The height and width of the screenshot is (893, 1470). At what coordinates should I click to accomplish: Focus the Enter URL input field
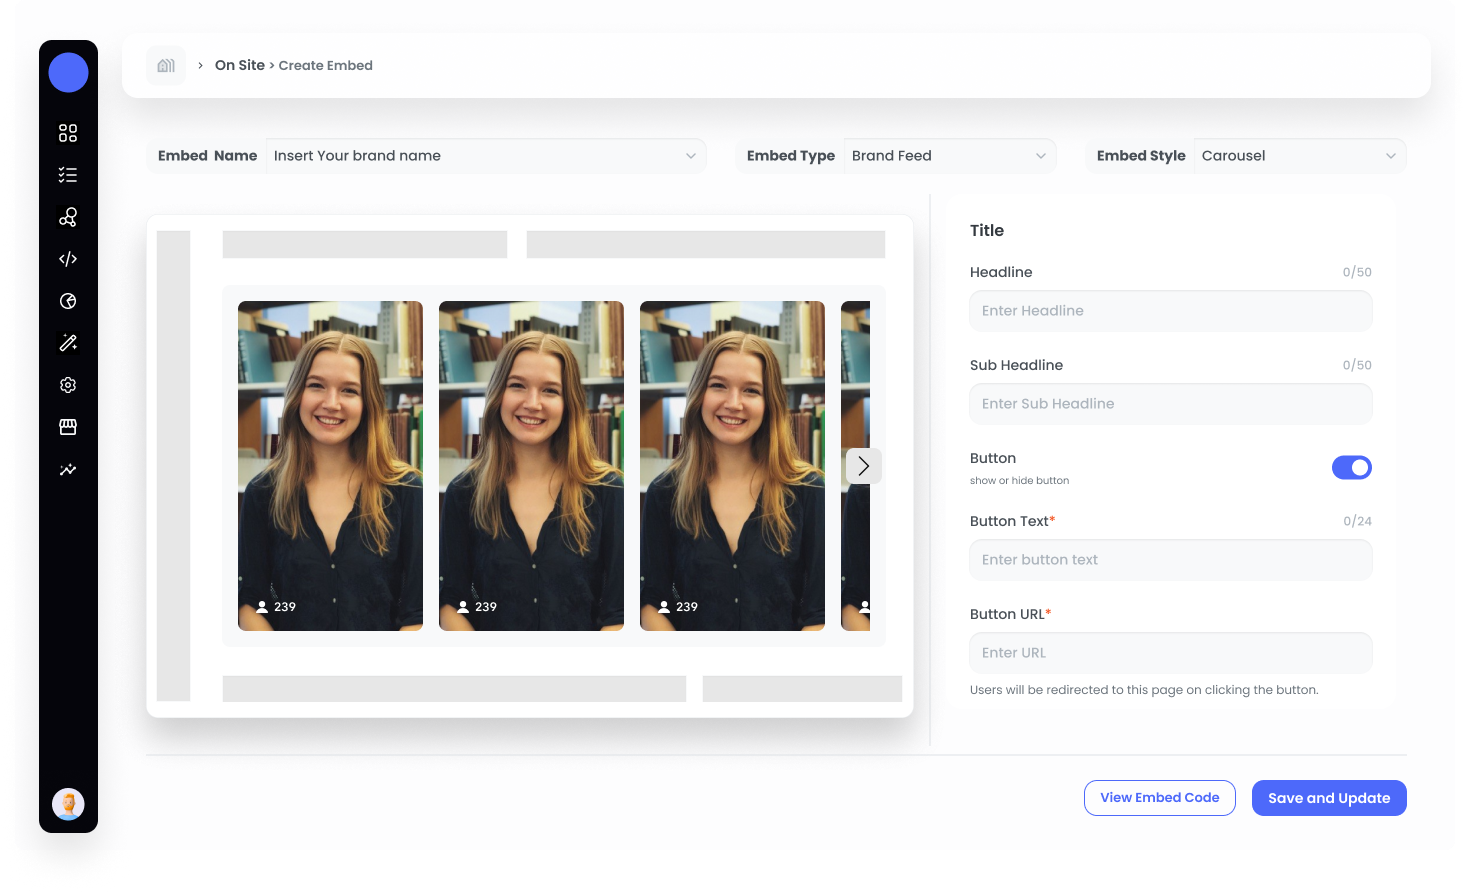[1171, 653]
